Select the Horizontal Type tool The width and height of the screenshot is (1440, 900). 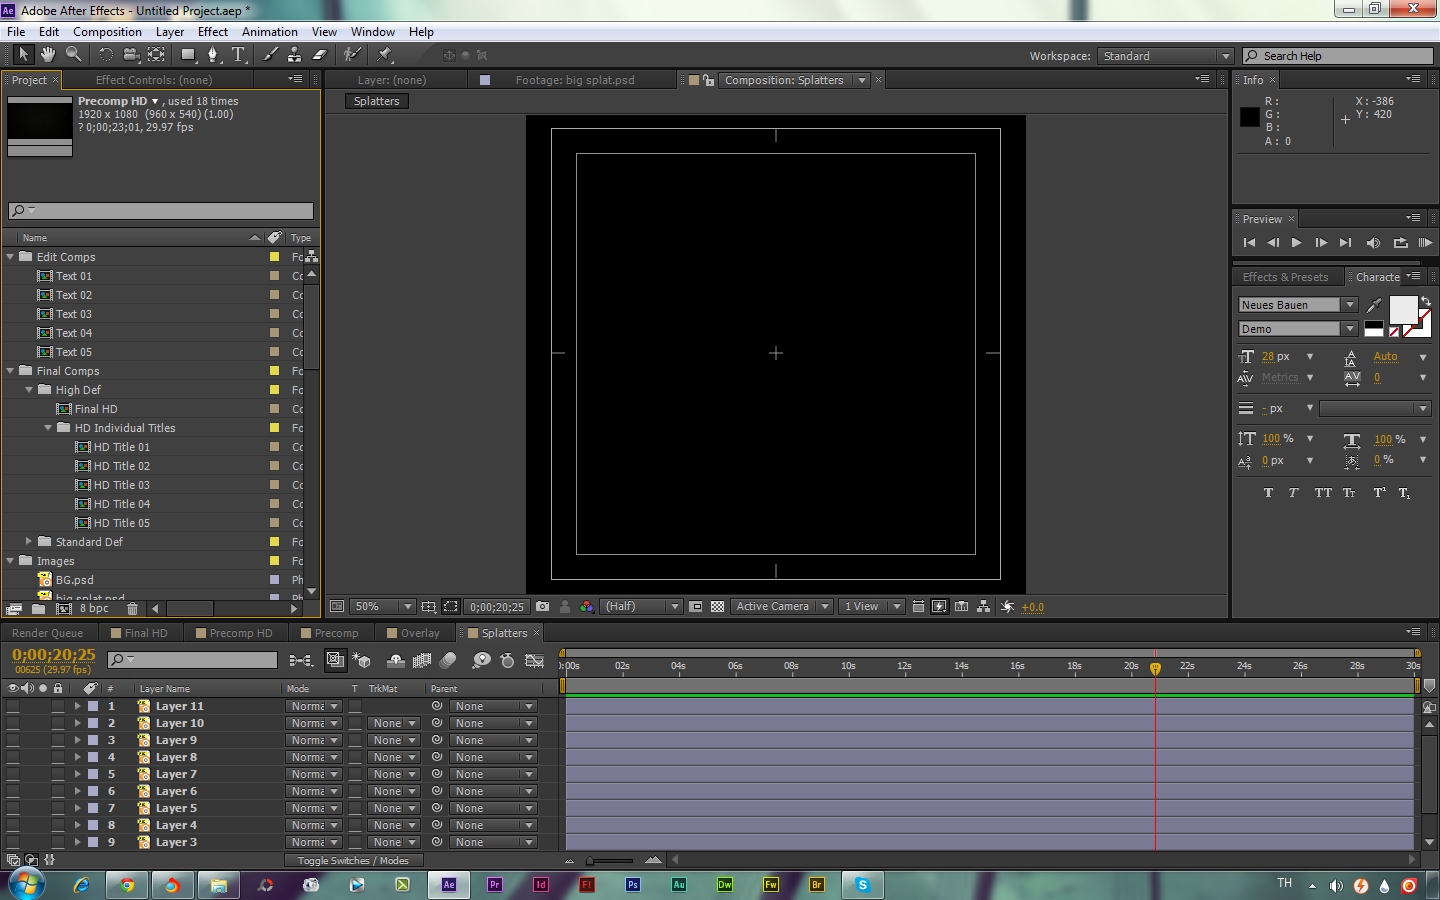pos(238,55)
